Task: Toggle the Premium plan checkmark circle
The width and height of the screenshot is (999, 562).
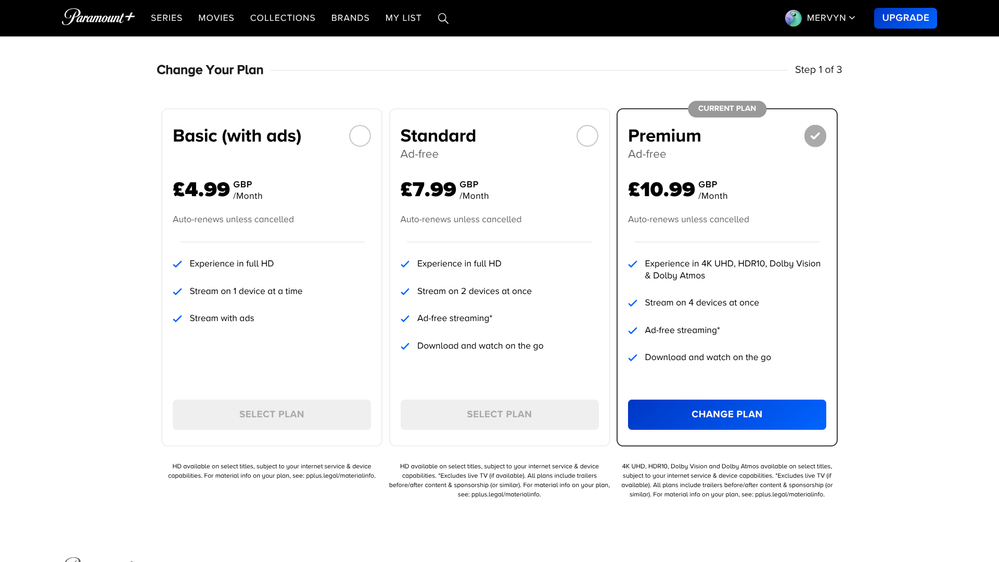Action: [815, 136]
